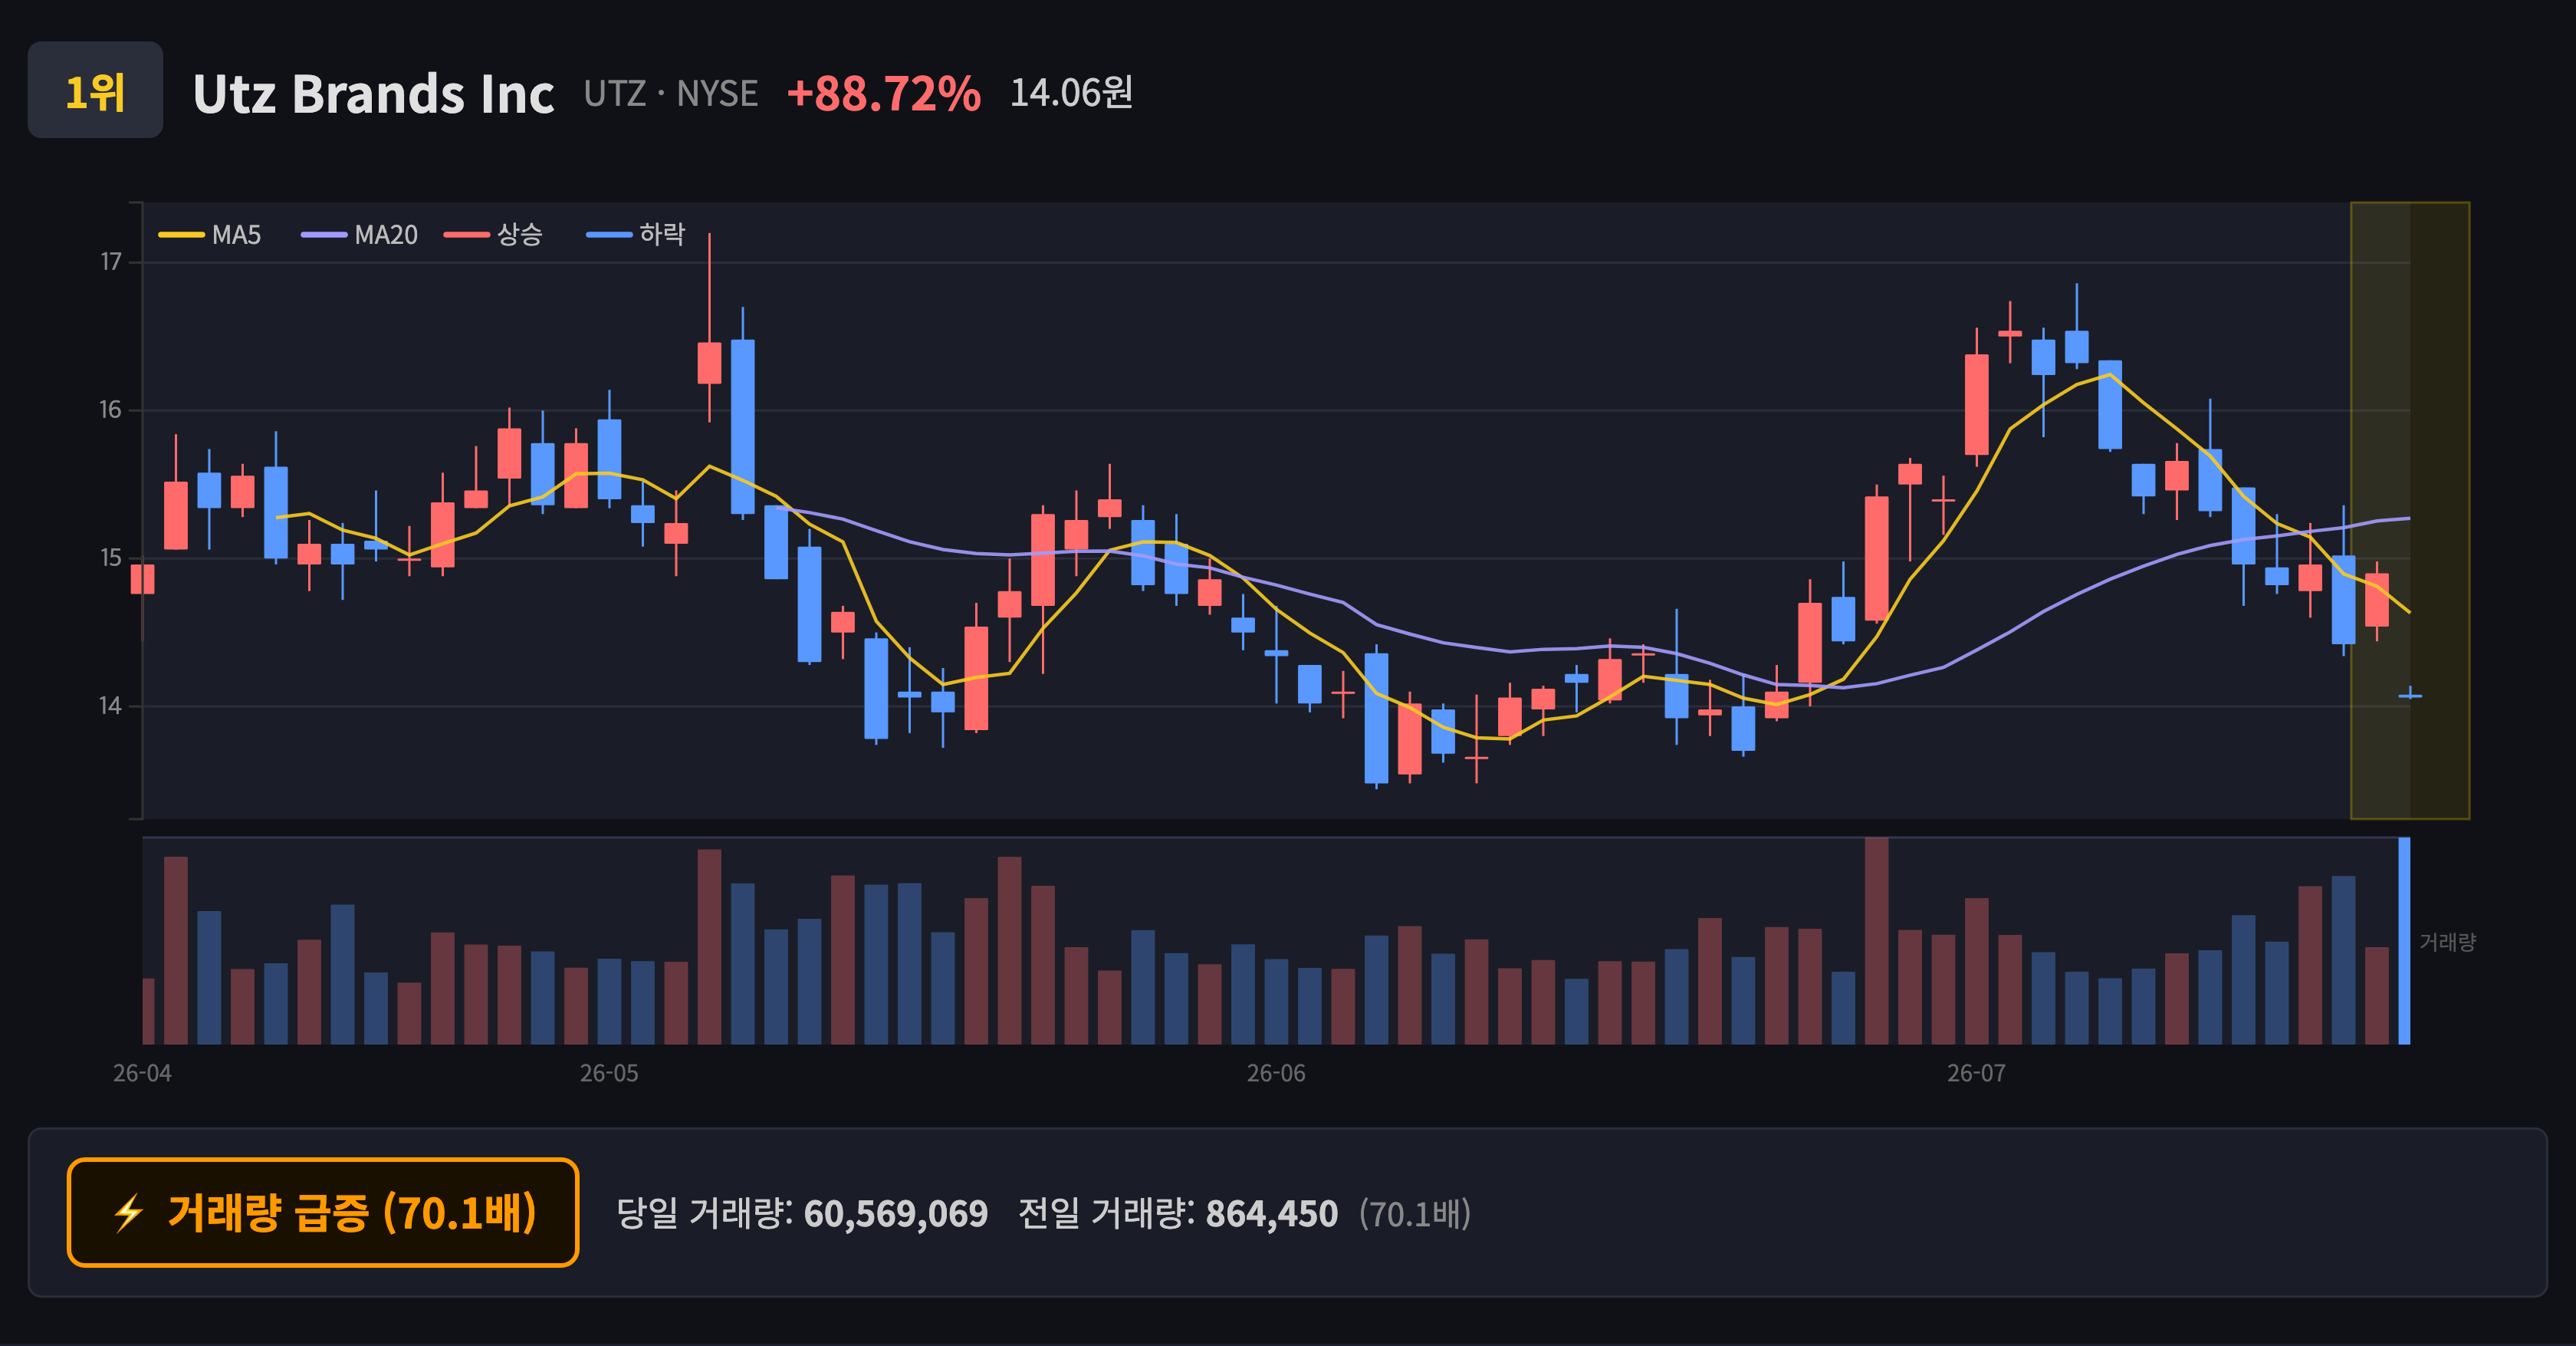Click the bright blue latest volume bar
The width and height of the screenshot is (2576, 1346).
(2404, 941)
